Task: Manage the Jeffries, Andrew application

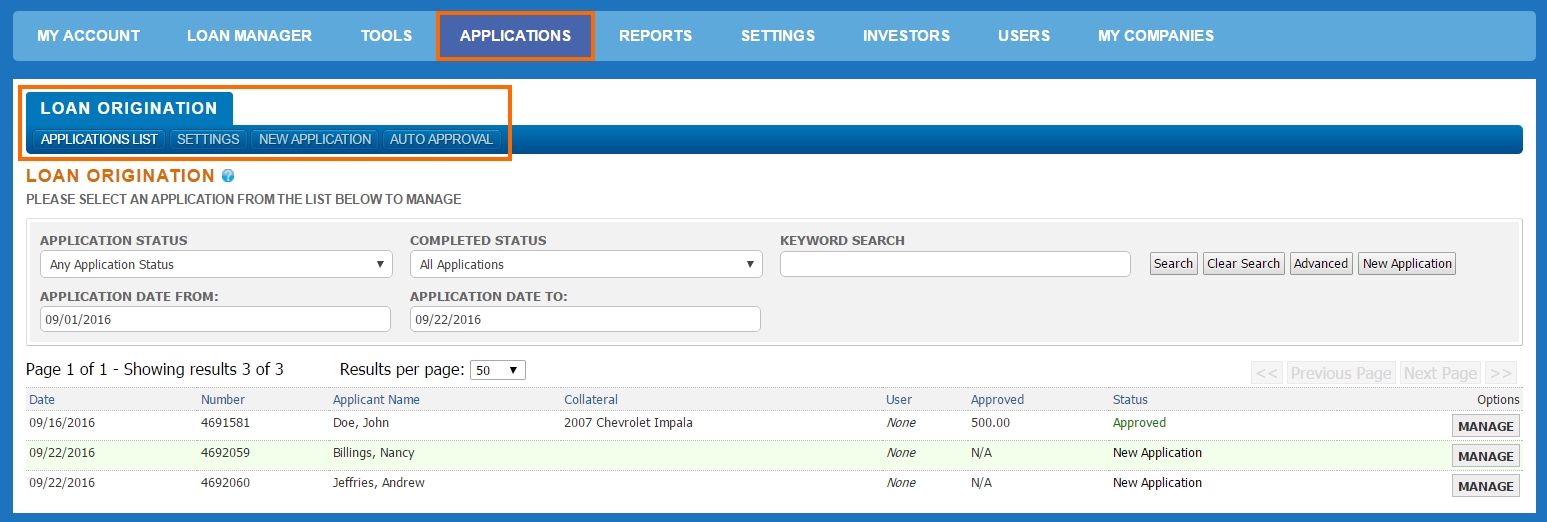Action: click(1485, 486)
